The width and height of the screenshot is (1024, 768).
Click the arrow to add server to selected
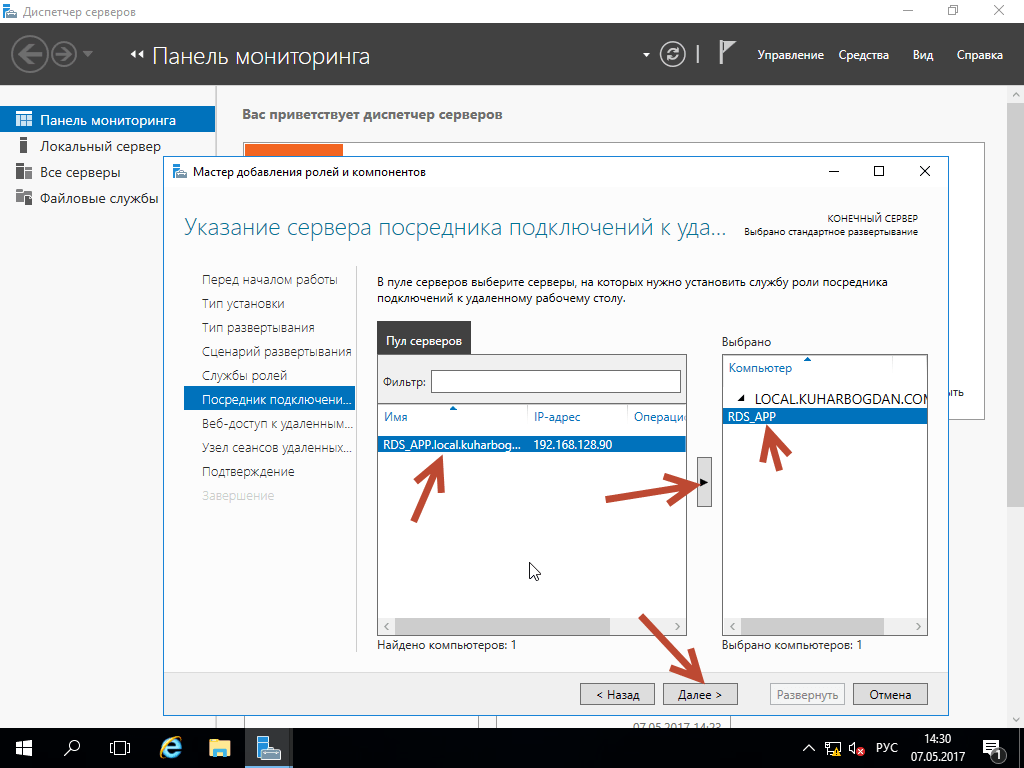(x=704, y=482)
